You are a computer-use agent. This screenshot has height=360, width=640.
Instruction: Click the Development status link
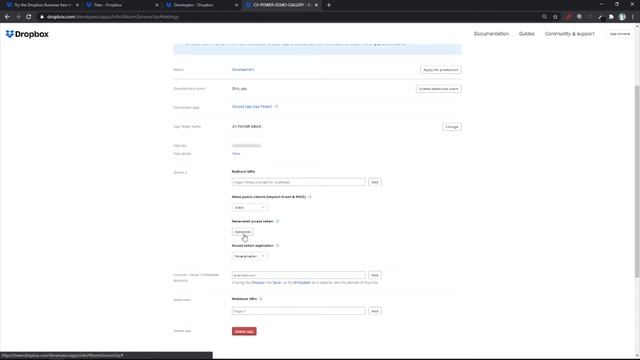click(243, 69)
